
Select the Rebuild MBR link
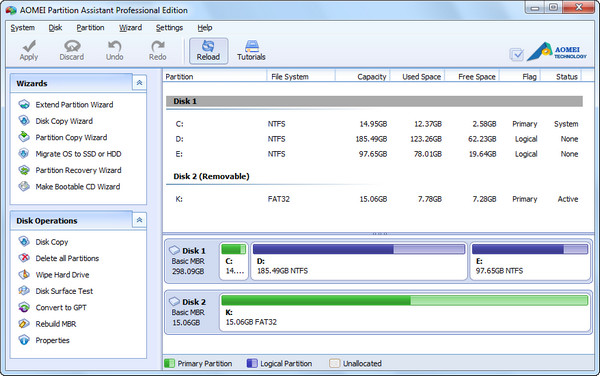click(x=56, y=324)
